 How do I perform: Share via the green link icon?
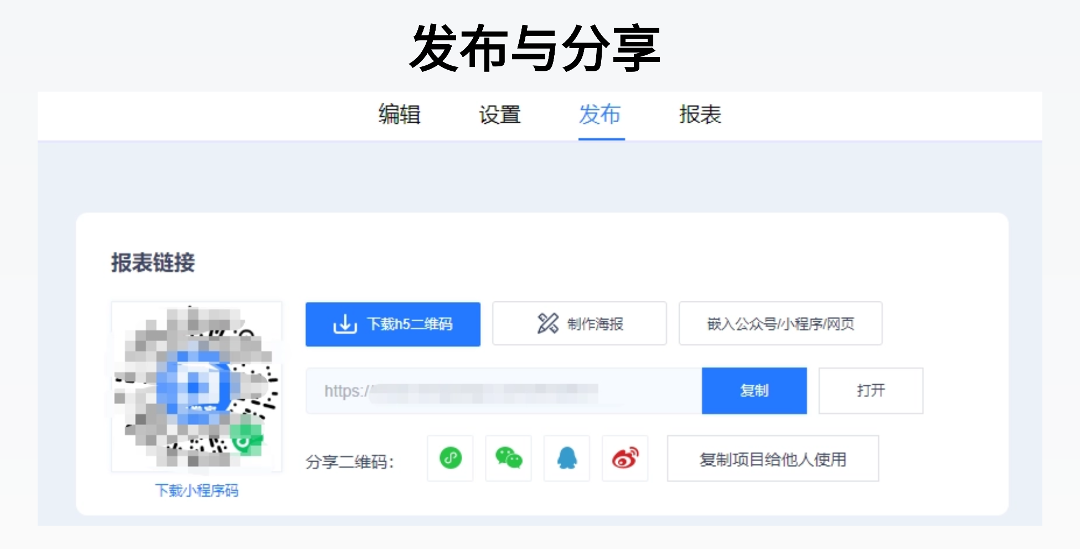(450, 458)
